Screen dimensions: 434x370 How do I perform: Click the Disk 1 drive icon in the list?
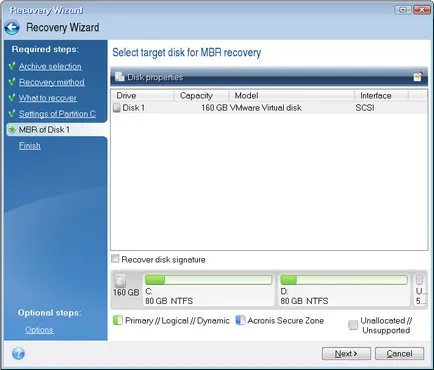tap(117, 108)
